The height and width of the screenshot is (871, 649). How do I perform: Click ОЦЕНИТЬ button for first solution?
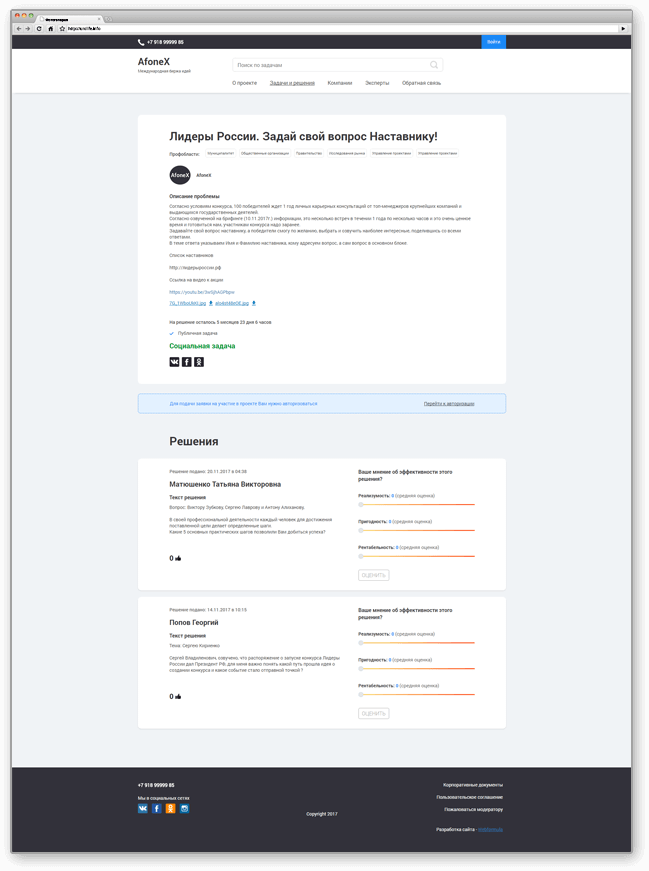coord(373,575)
